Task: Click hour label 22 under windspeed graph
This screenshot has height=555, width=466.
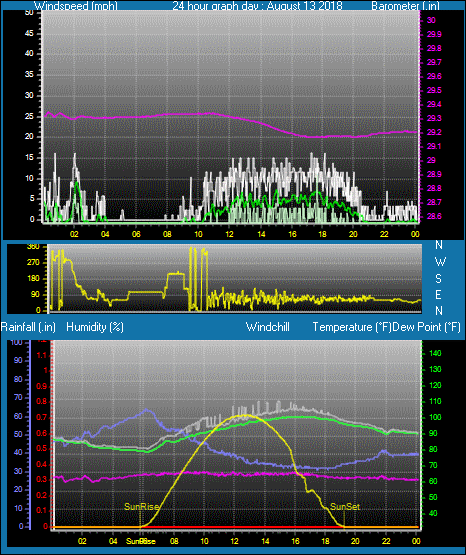Action: (x=384, y=234)
